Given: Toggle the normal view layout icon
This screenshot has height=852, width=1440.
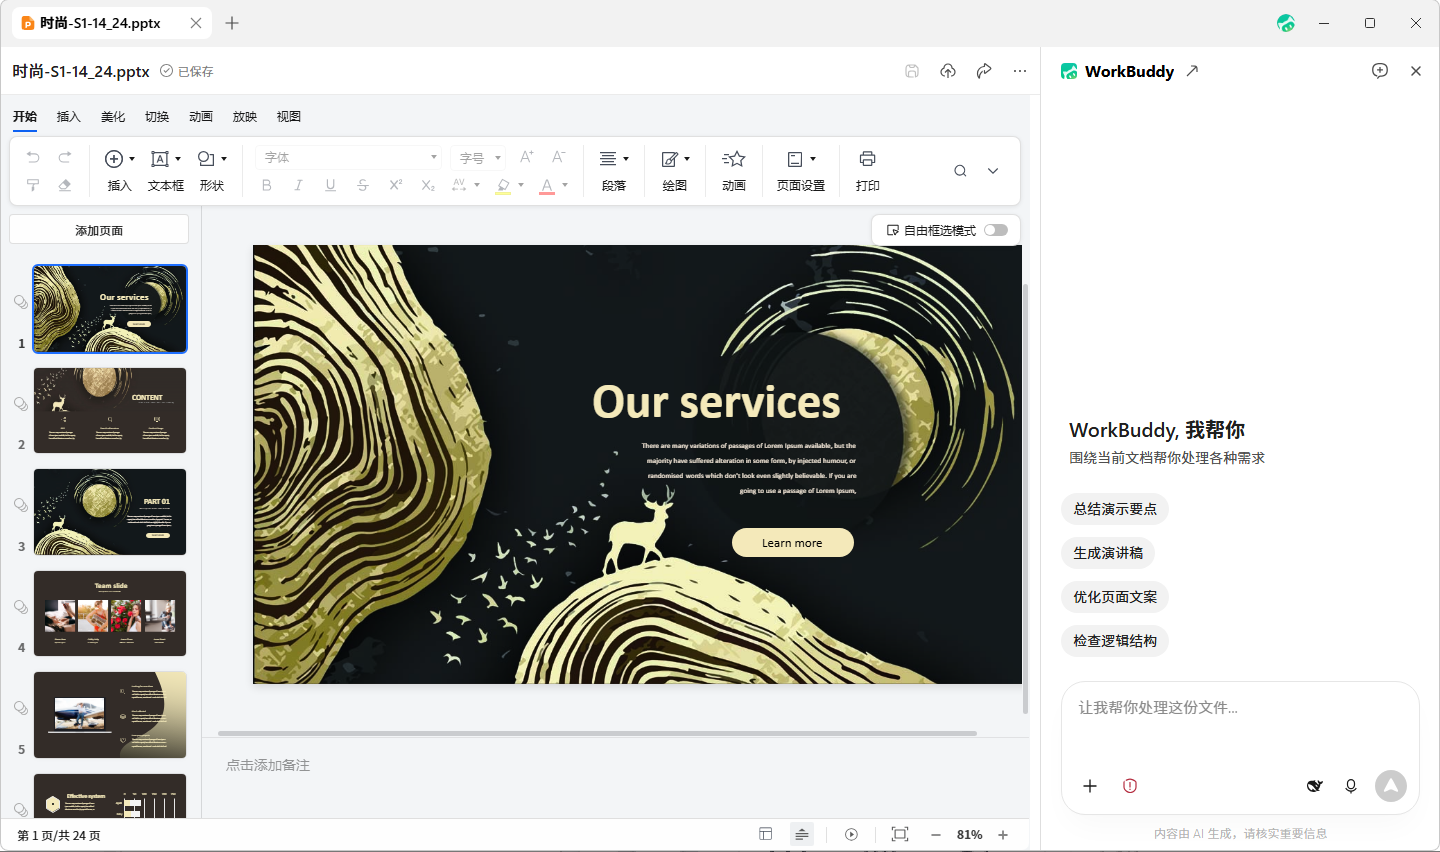Looking at the screenshot, I should point(765,834).
